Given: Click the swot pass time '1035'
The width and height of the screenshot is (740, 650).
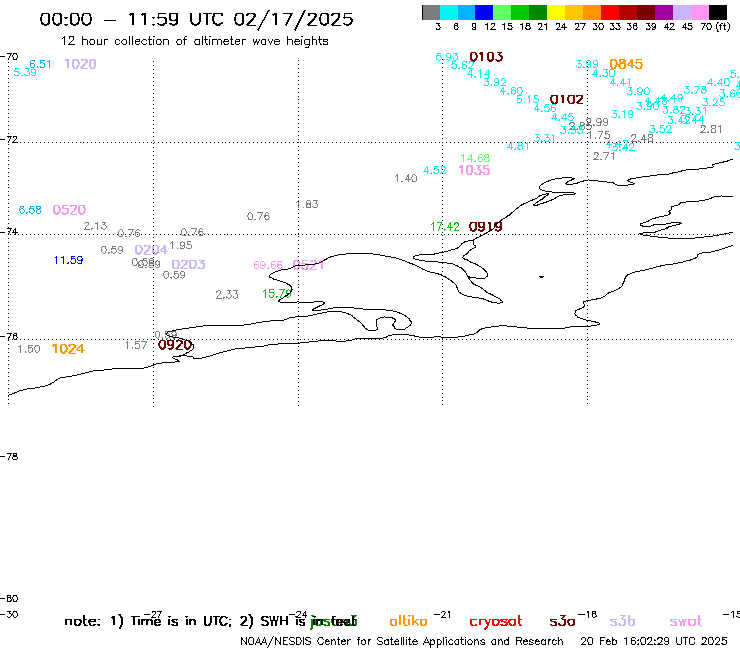Looking at the screenshot, I should (x=474, y=170).
